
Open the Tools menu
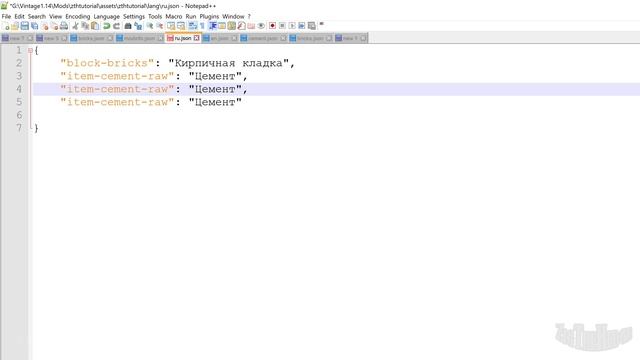click(x=155, y=16)
